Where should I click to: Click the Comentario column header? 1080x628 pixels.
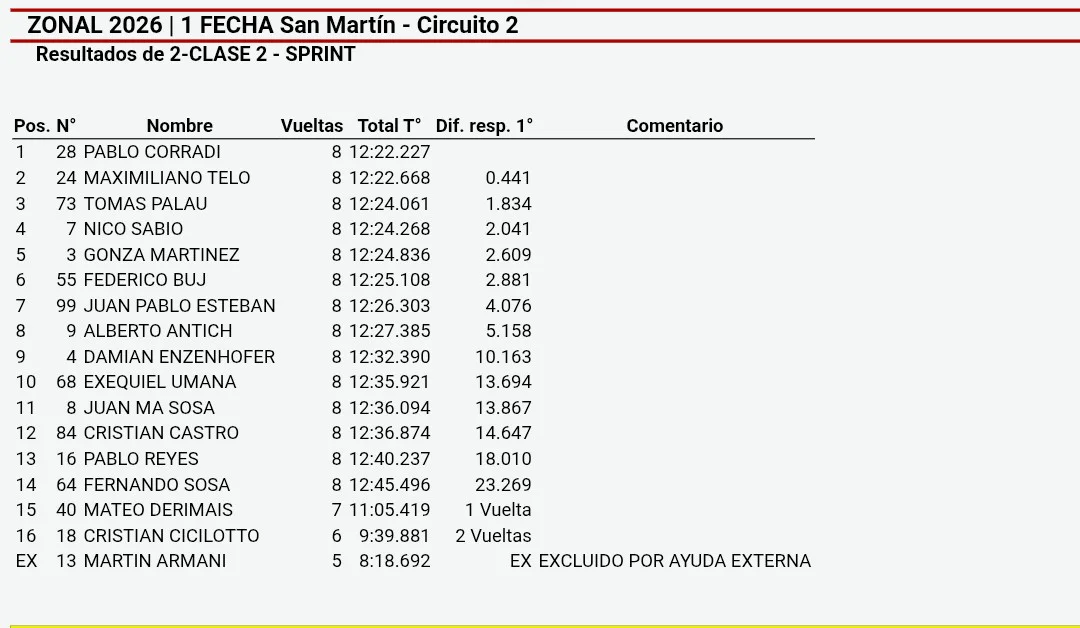click(674, 126)
